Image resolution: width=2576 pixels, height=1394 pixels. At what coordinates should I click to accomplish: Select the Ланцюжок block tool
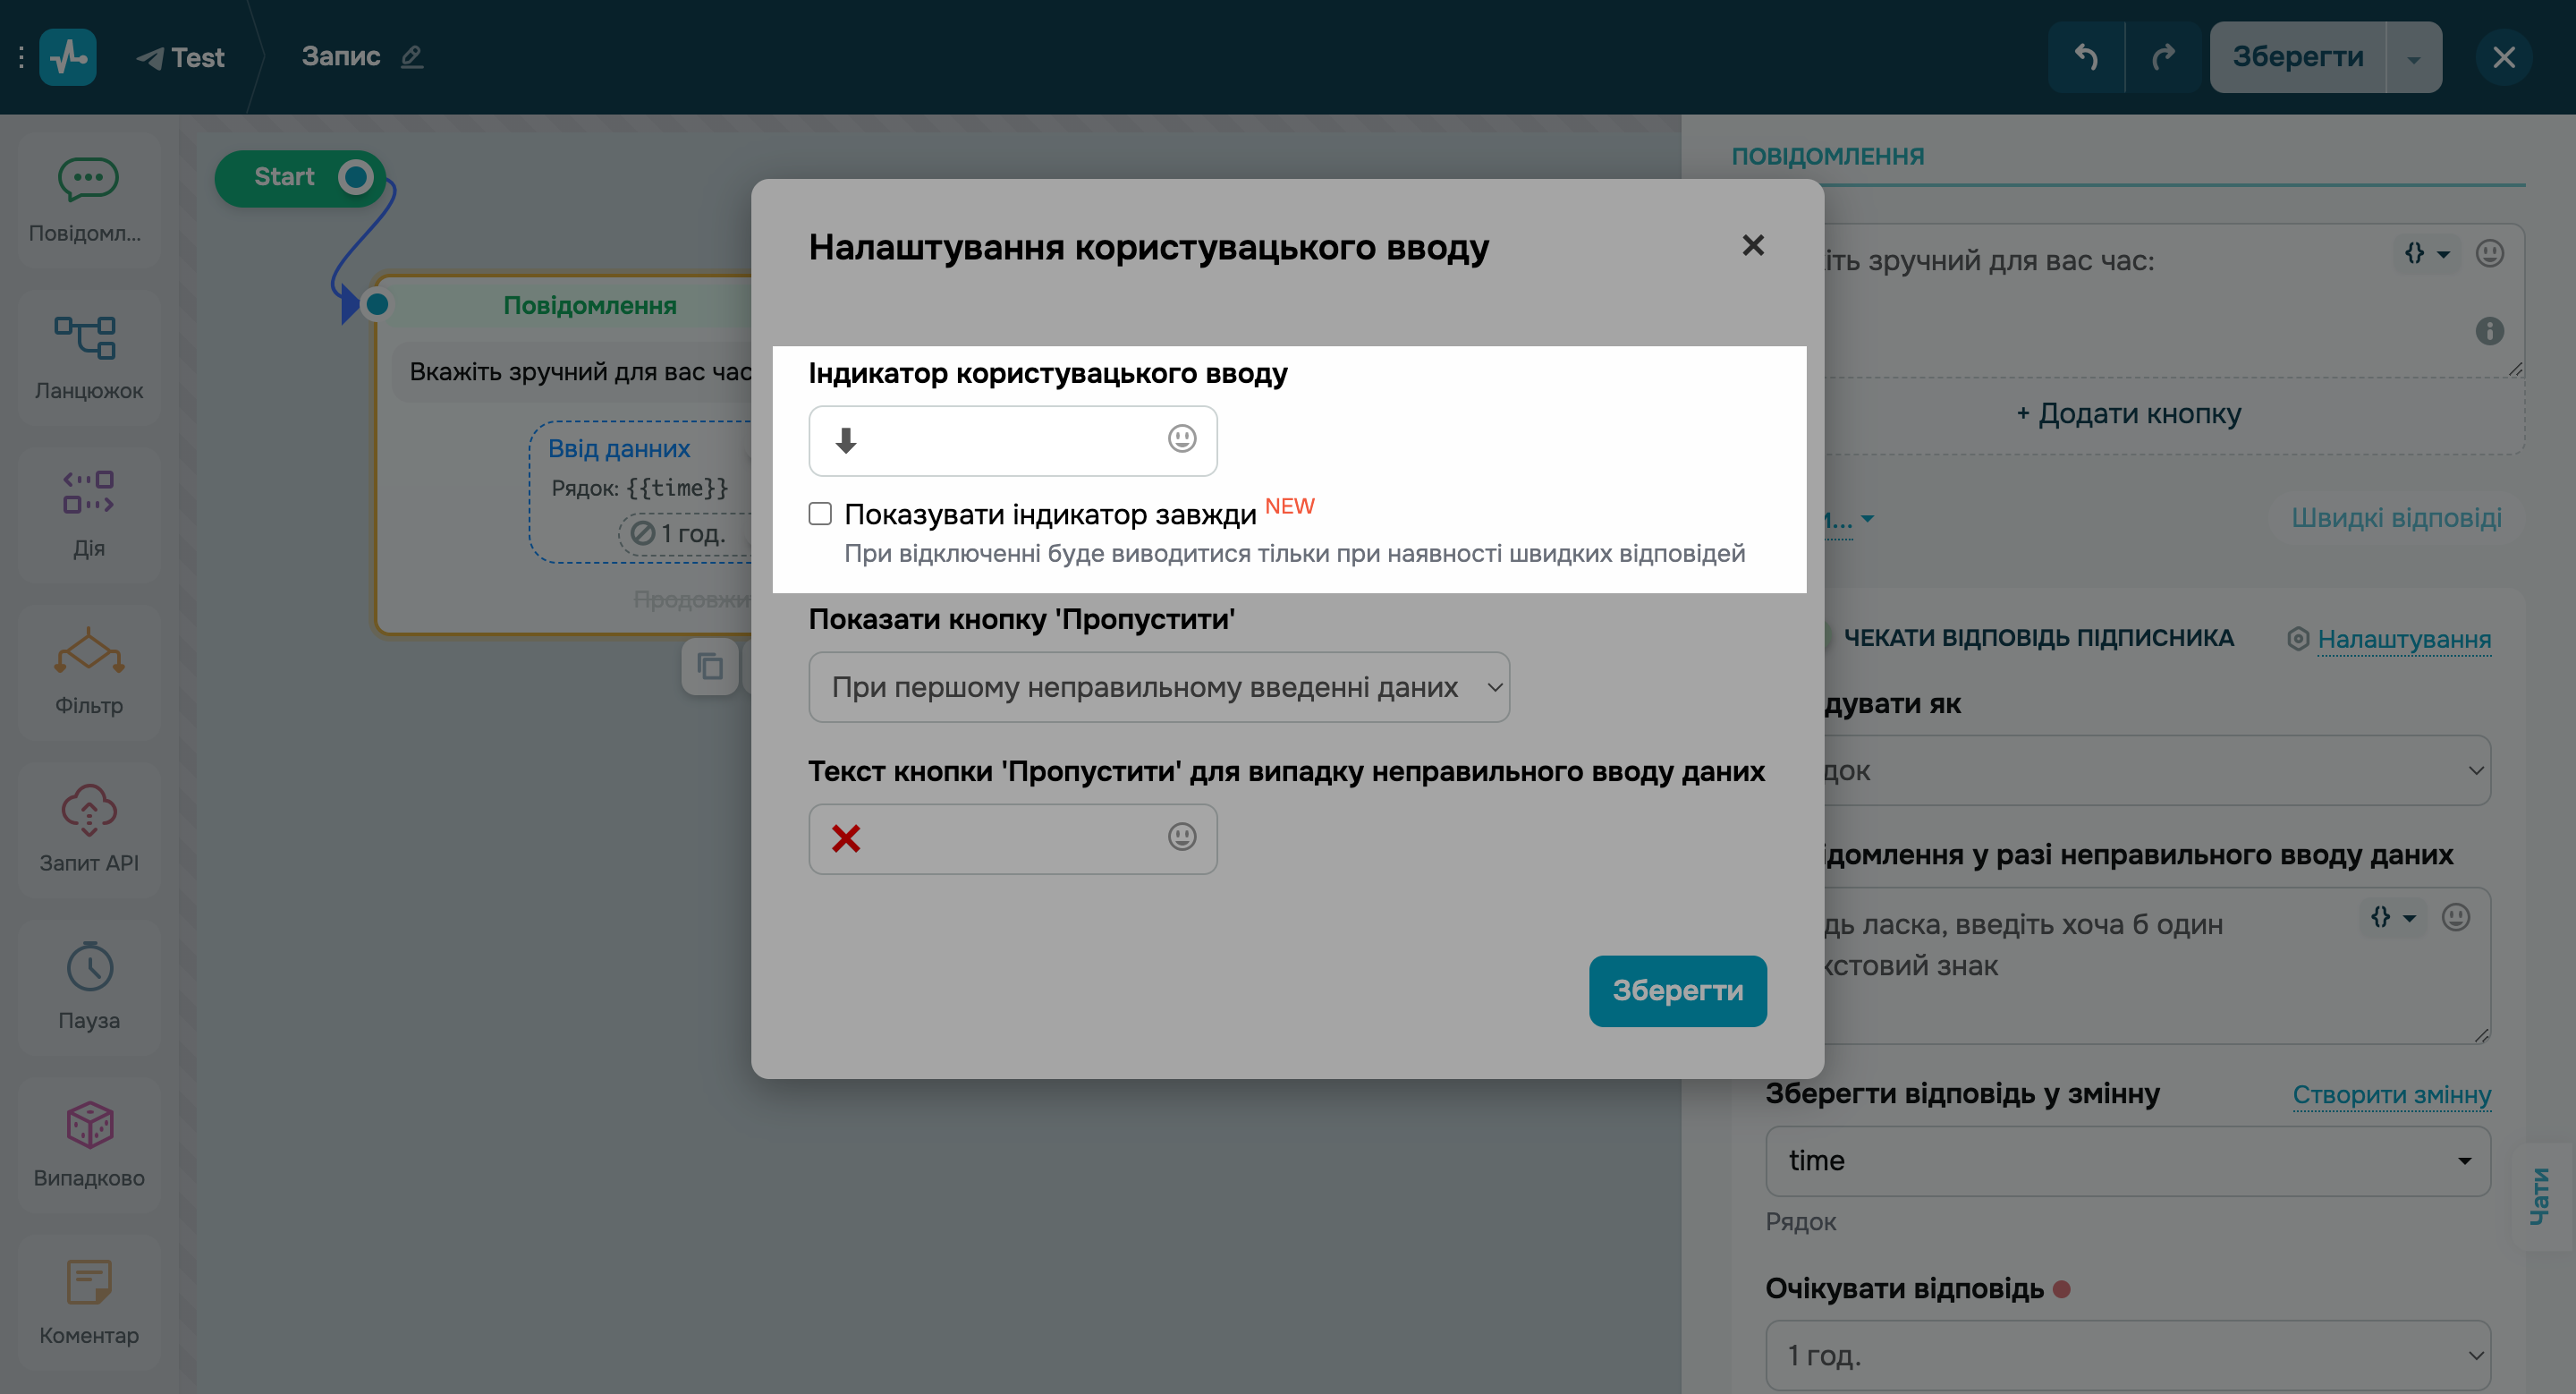[x=89, y=357]
